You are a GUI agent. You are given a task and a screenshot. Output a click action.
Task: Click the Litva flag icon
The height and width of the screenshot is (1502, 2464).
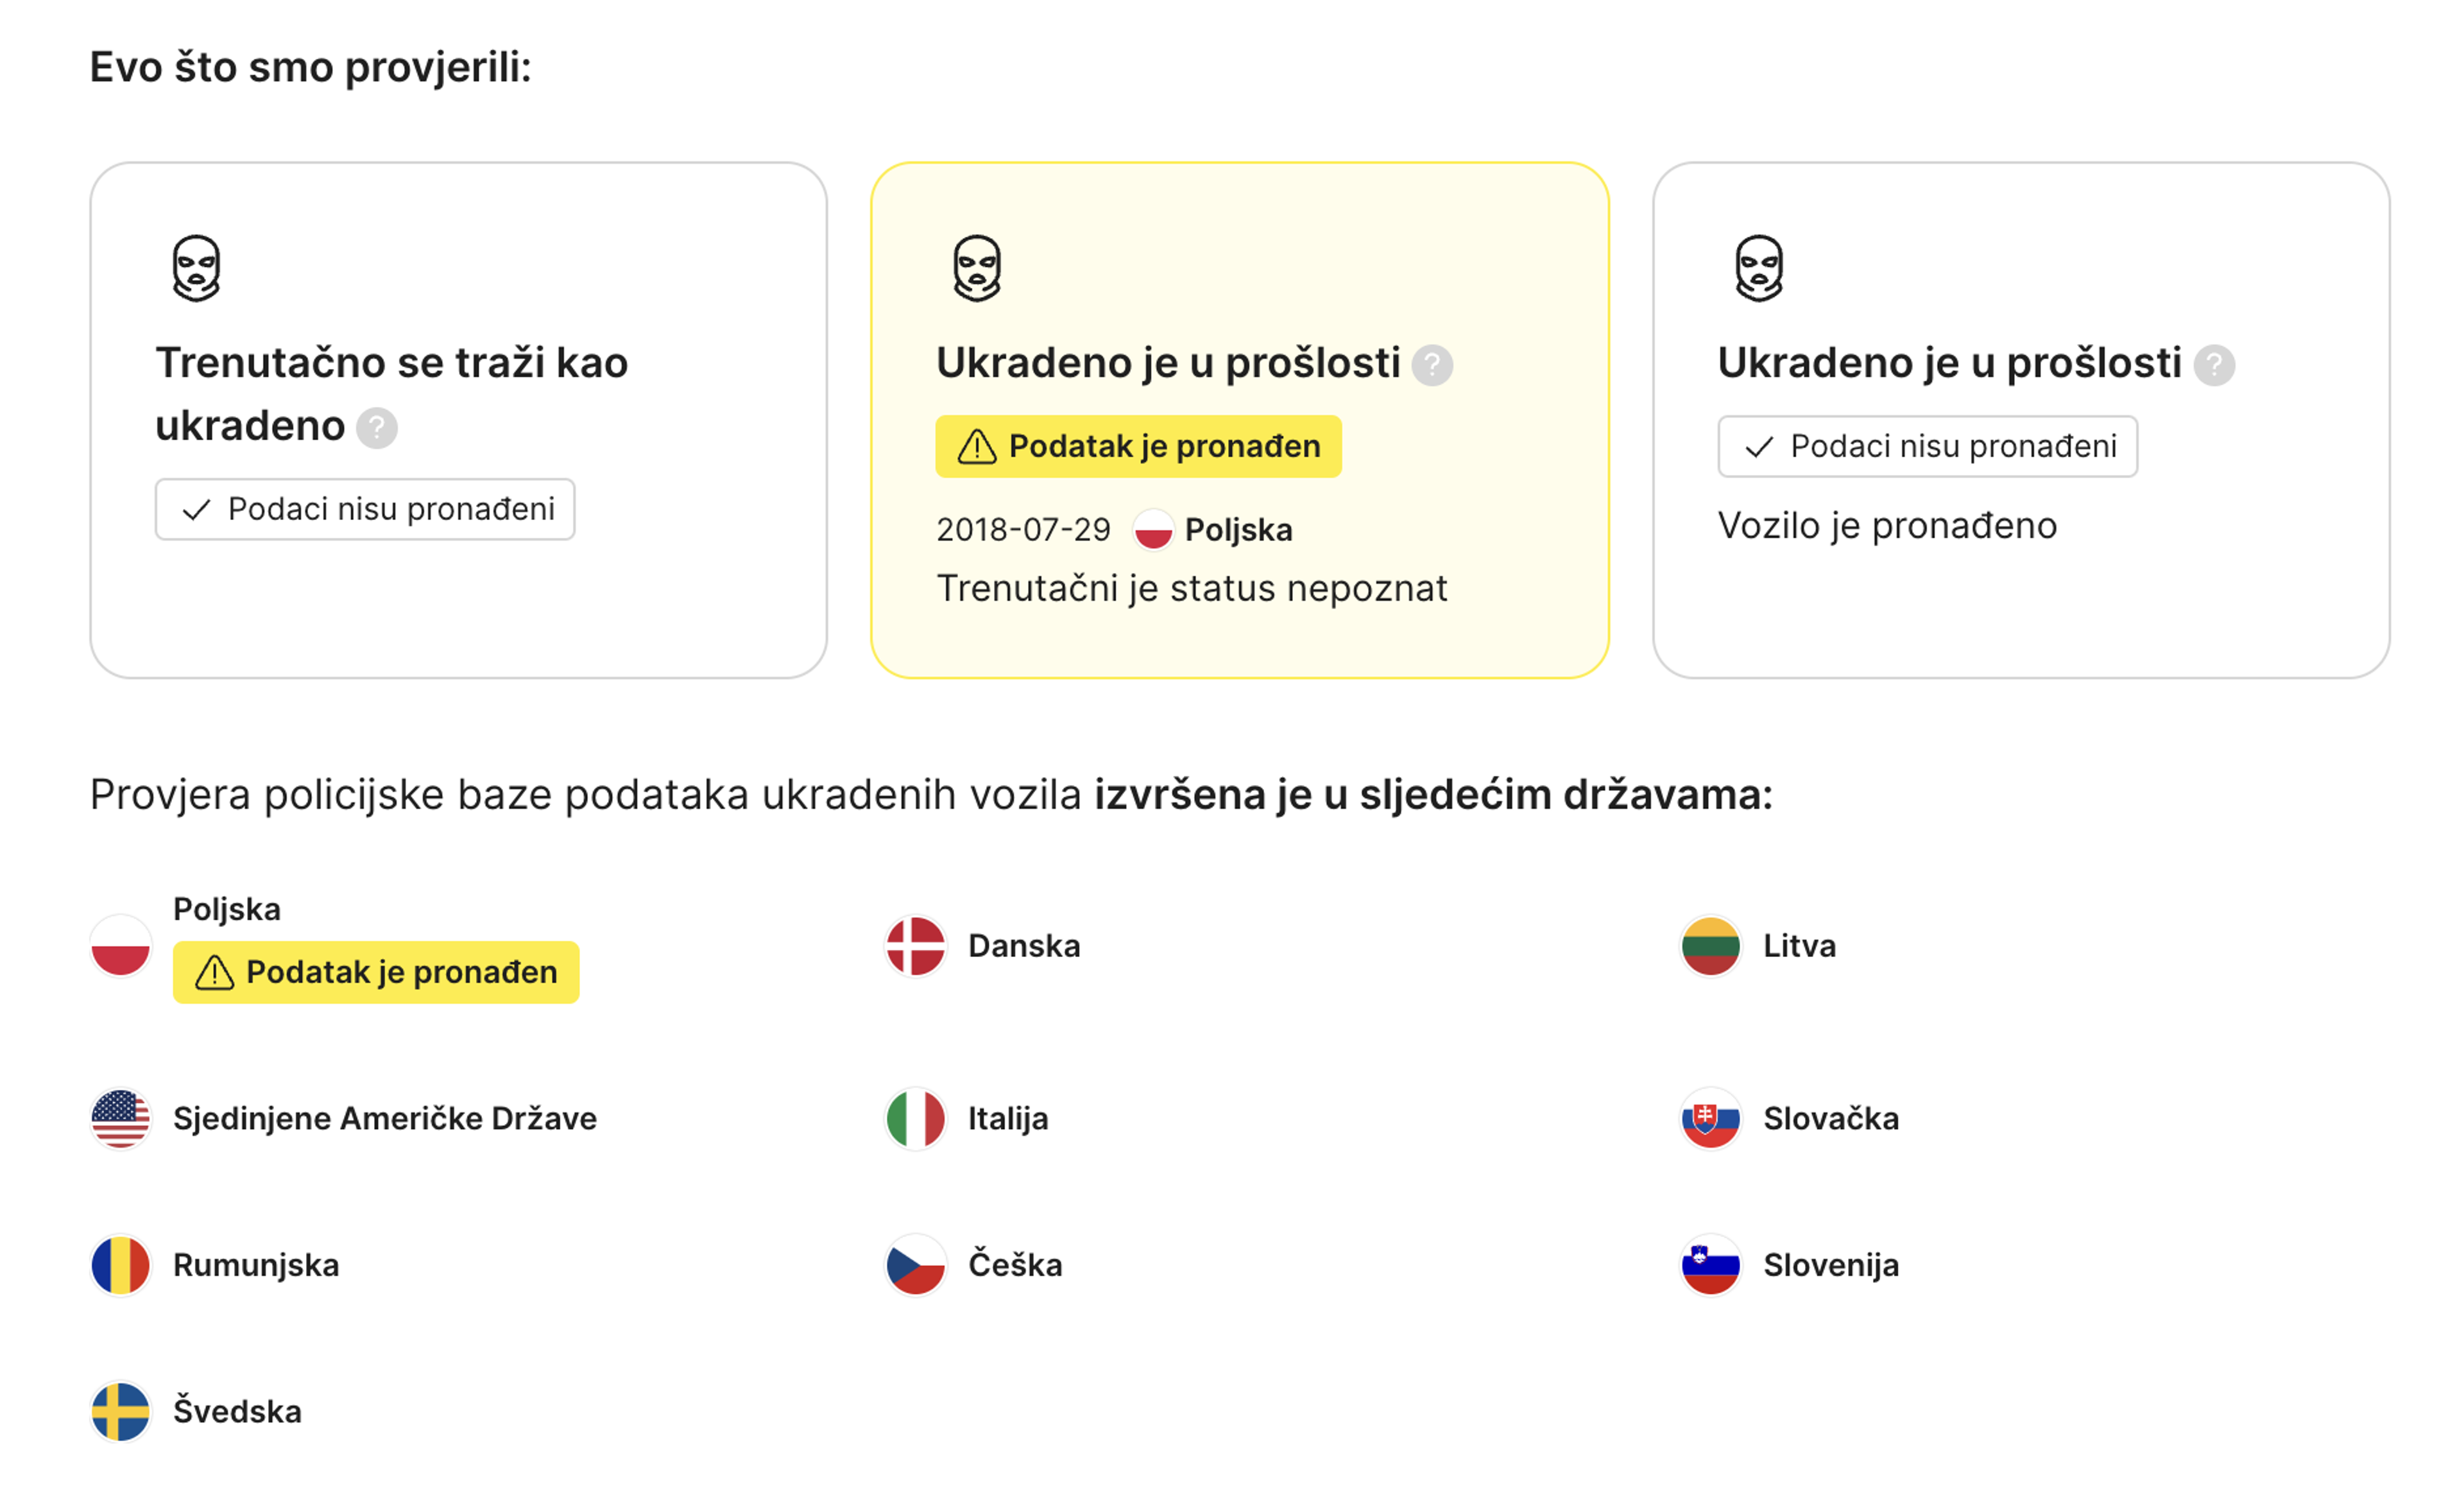[x=1710, y=946]
